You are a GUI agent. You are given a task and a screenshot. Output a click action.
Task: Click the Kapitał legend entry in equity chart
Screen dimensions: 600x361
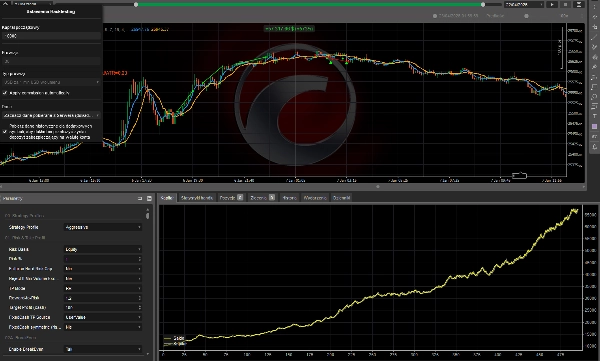tap(174, 344)
